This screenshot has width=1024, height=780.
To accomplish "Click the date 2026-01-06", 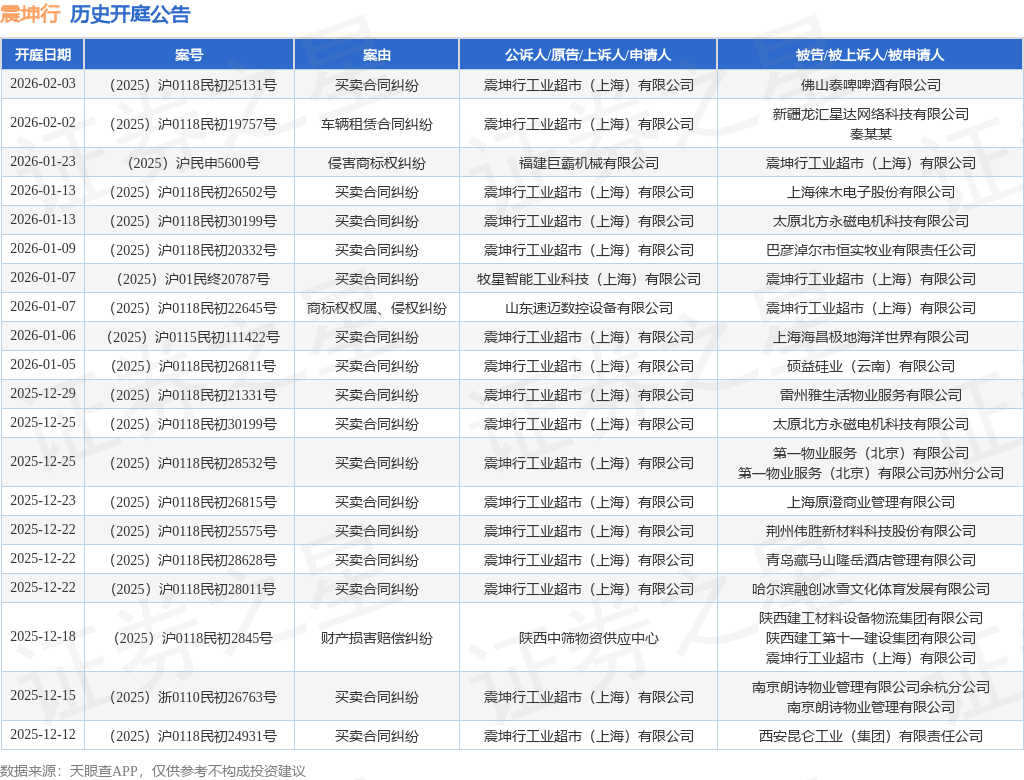I will 42,336.
